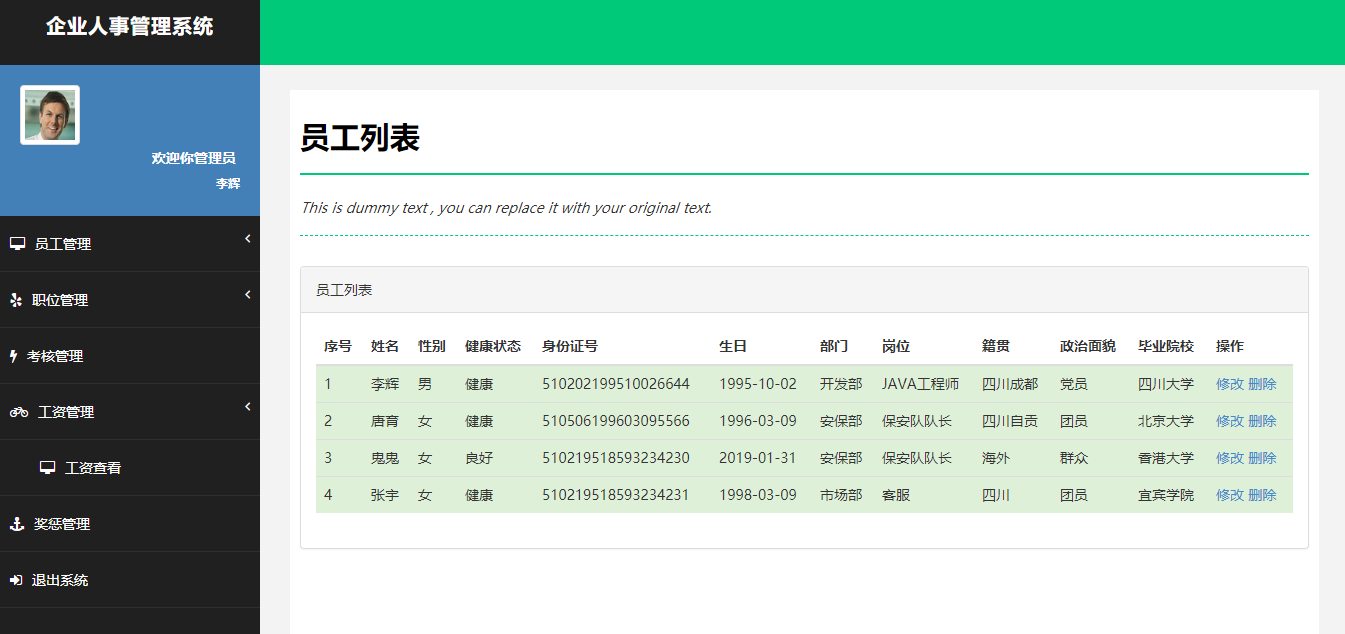The width and height of the screenshot is (1345, 634).
Task: Click the administrator avatar photo
Action: pos(49,113)
